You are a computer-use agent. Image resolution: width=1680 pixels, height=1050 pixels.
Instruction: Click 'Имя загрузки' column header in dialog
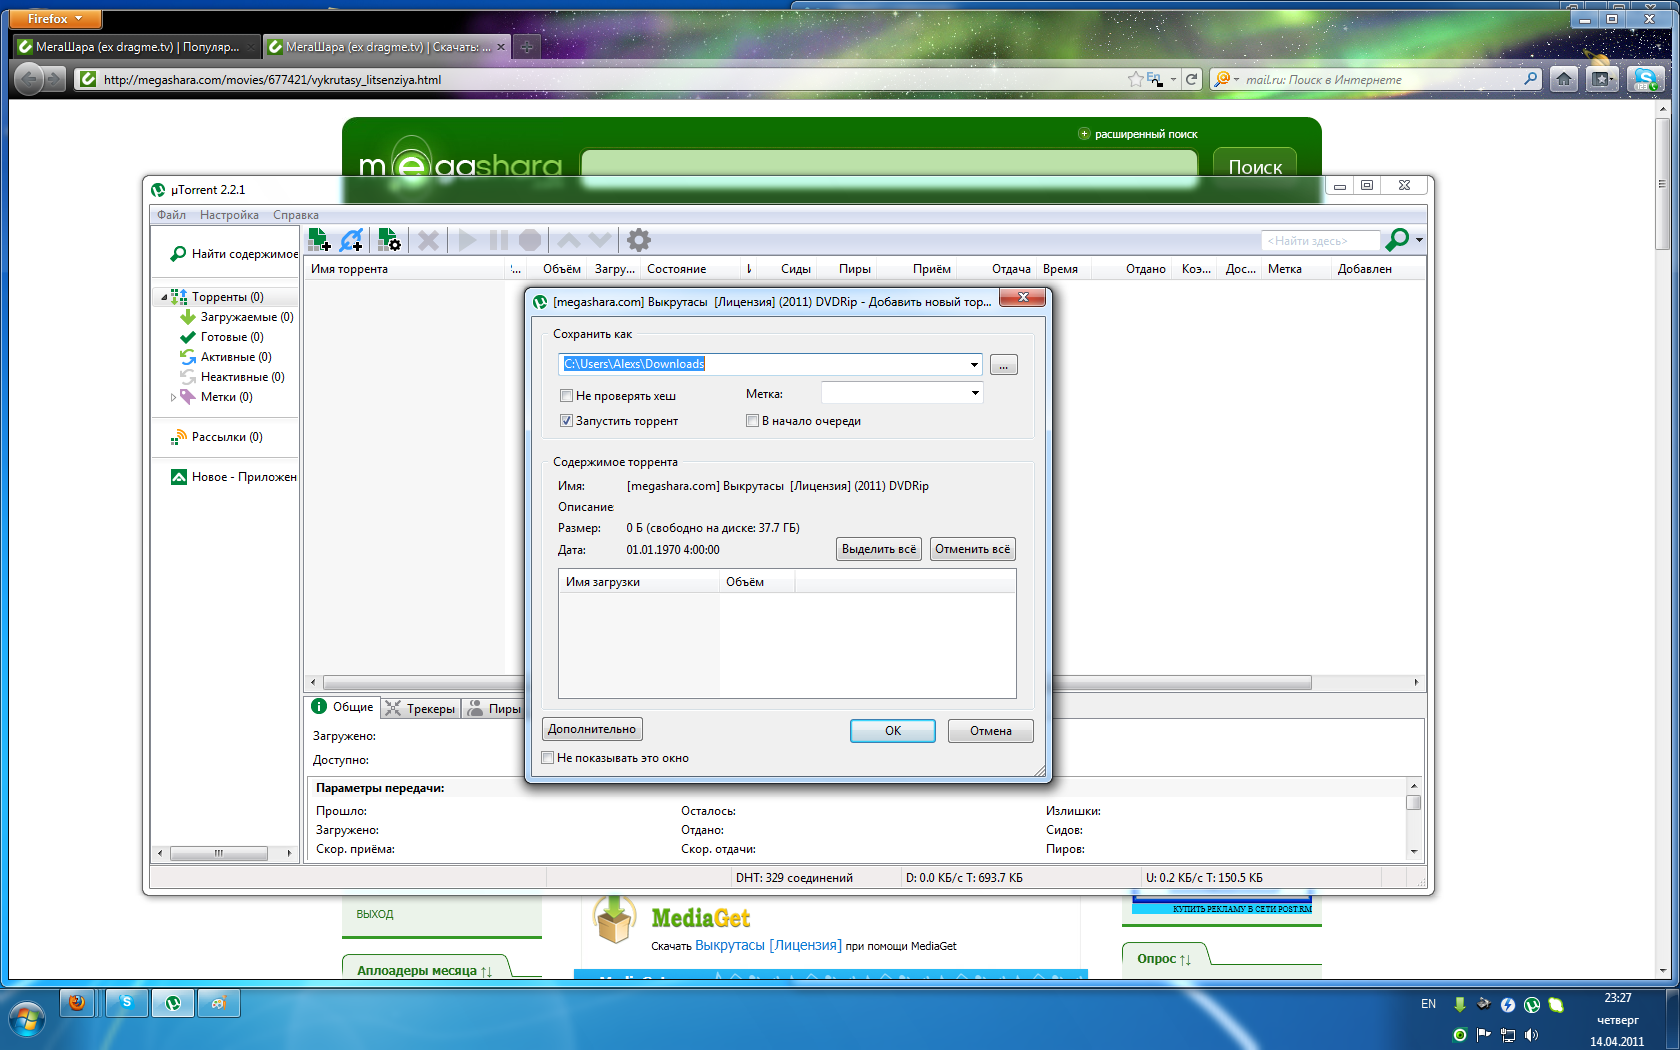pos(639,582)
